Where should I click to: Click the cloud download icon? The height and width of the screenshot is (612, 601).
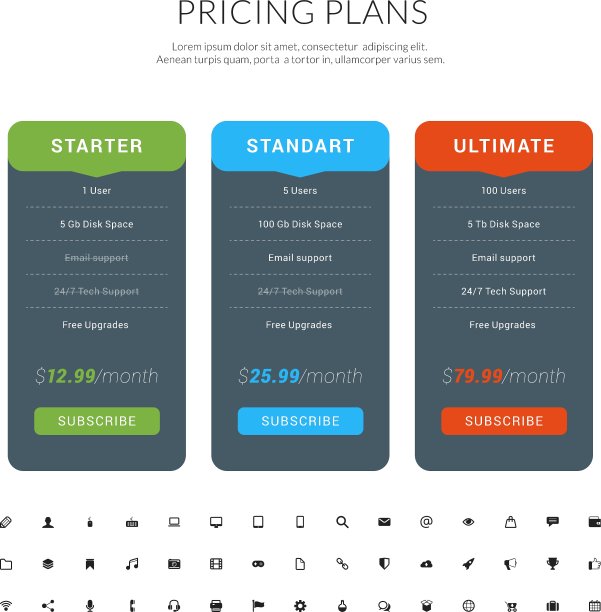pos(426,564)
